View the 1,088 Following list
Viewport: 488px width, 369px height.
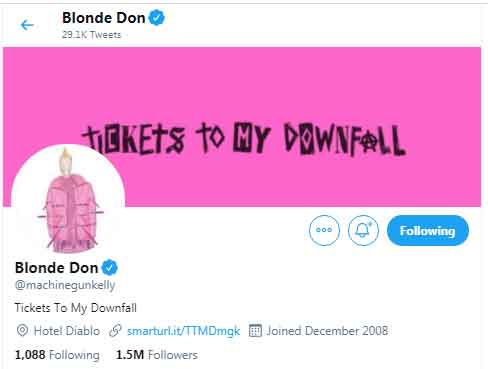[x=57, y=355]
